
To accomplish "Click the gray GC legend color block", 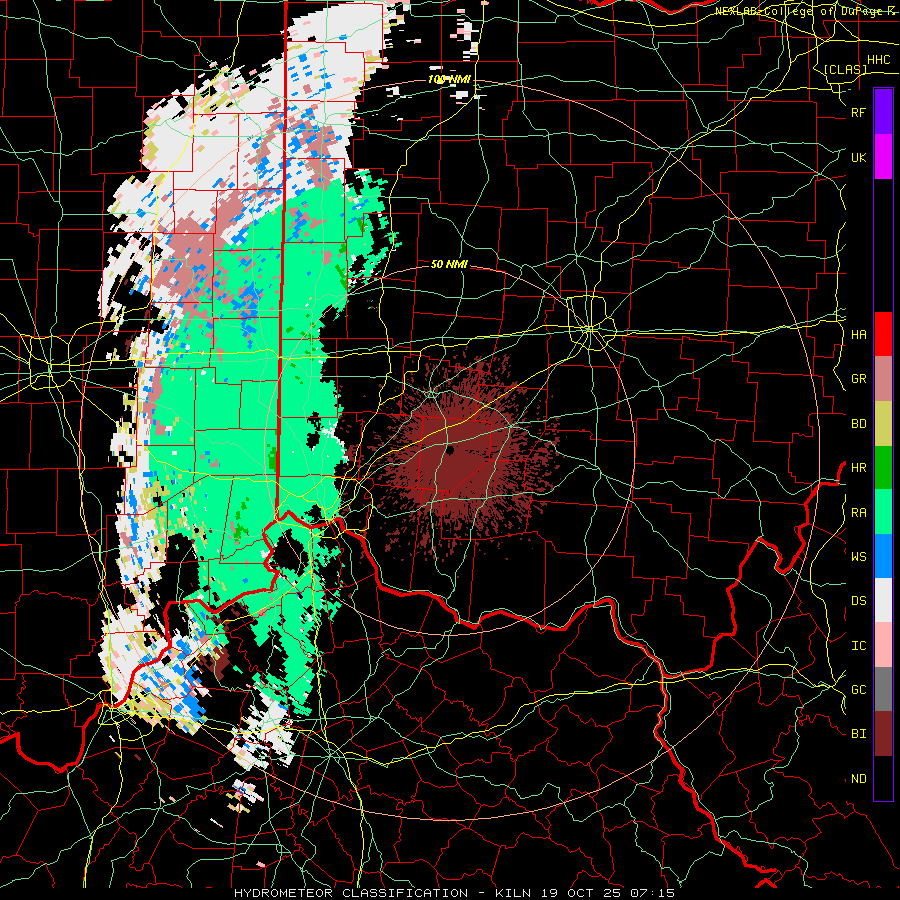I will [883, 689].
